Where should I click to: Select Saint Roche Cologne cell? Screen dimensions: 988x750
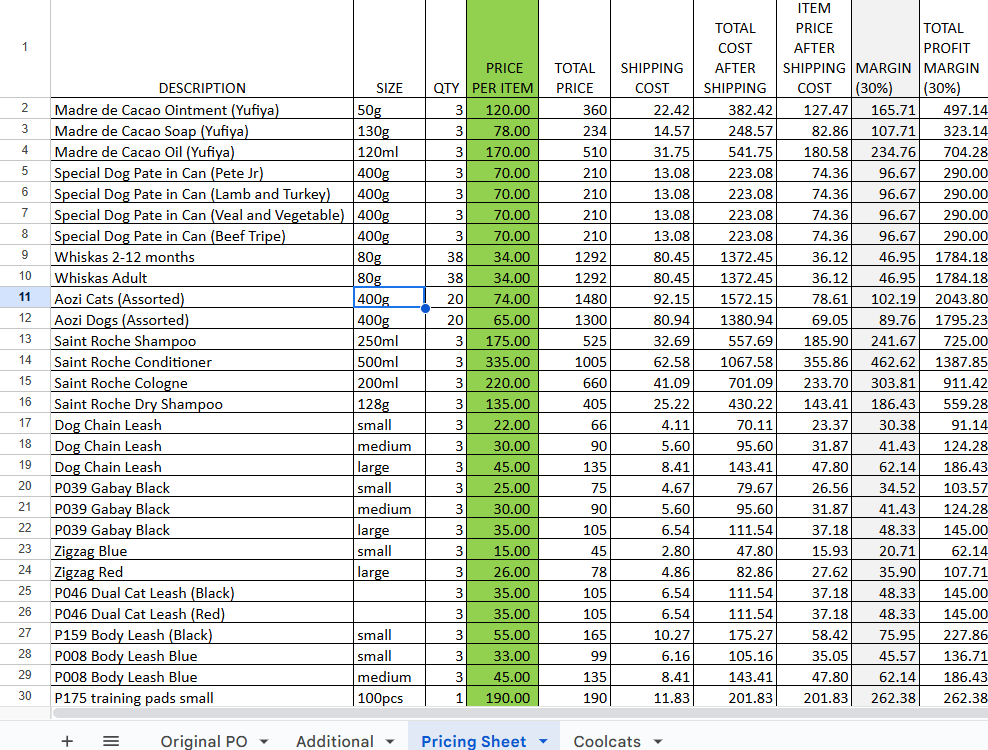click(x=202, y=383)
